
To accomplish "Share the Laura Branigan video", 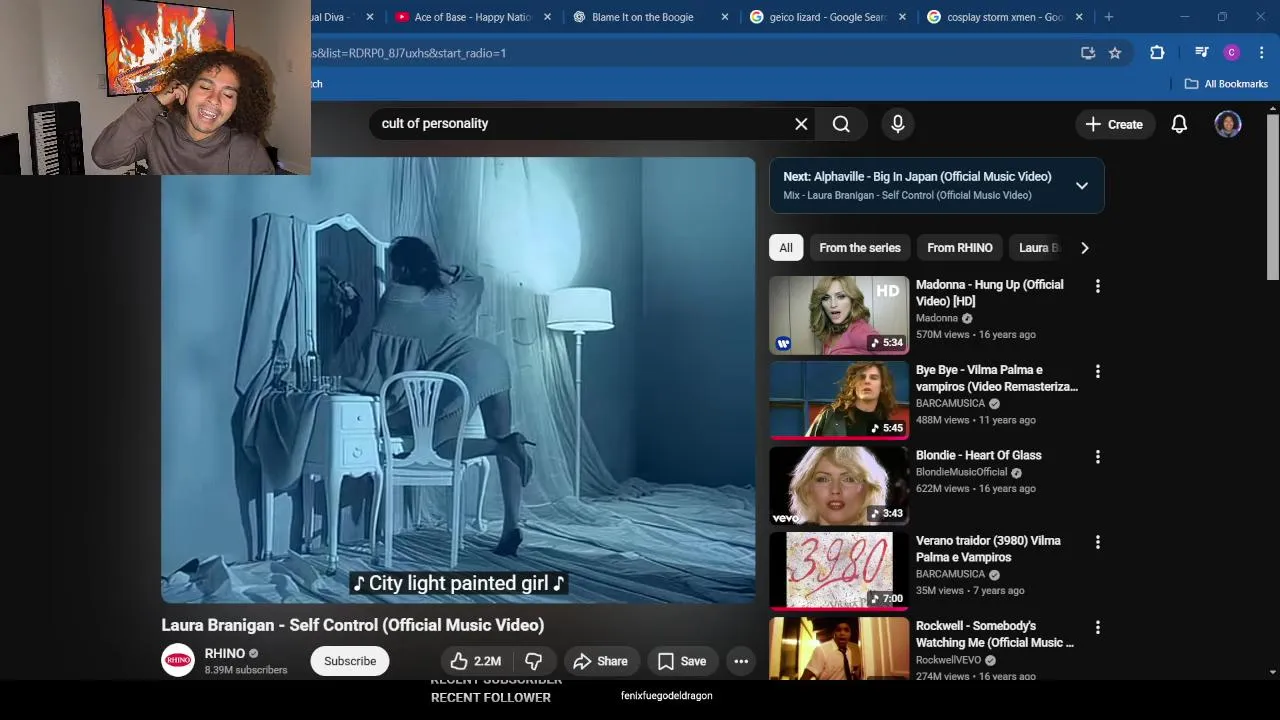I will 600,661.
